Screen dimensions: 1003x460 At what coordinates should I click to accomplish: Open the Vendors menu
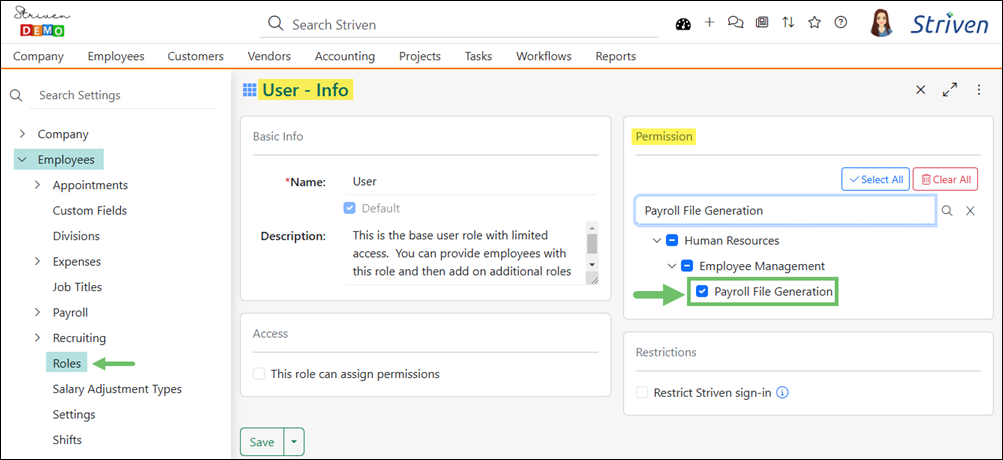pos(269,56)
